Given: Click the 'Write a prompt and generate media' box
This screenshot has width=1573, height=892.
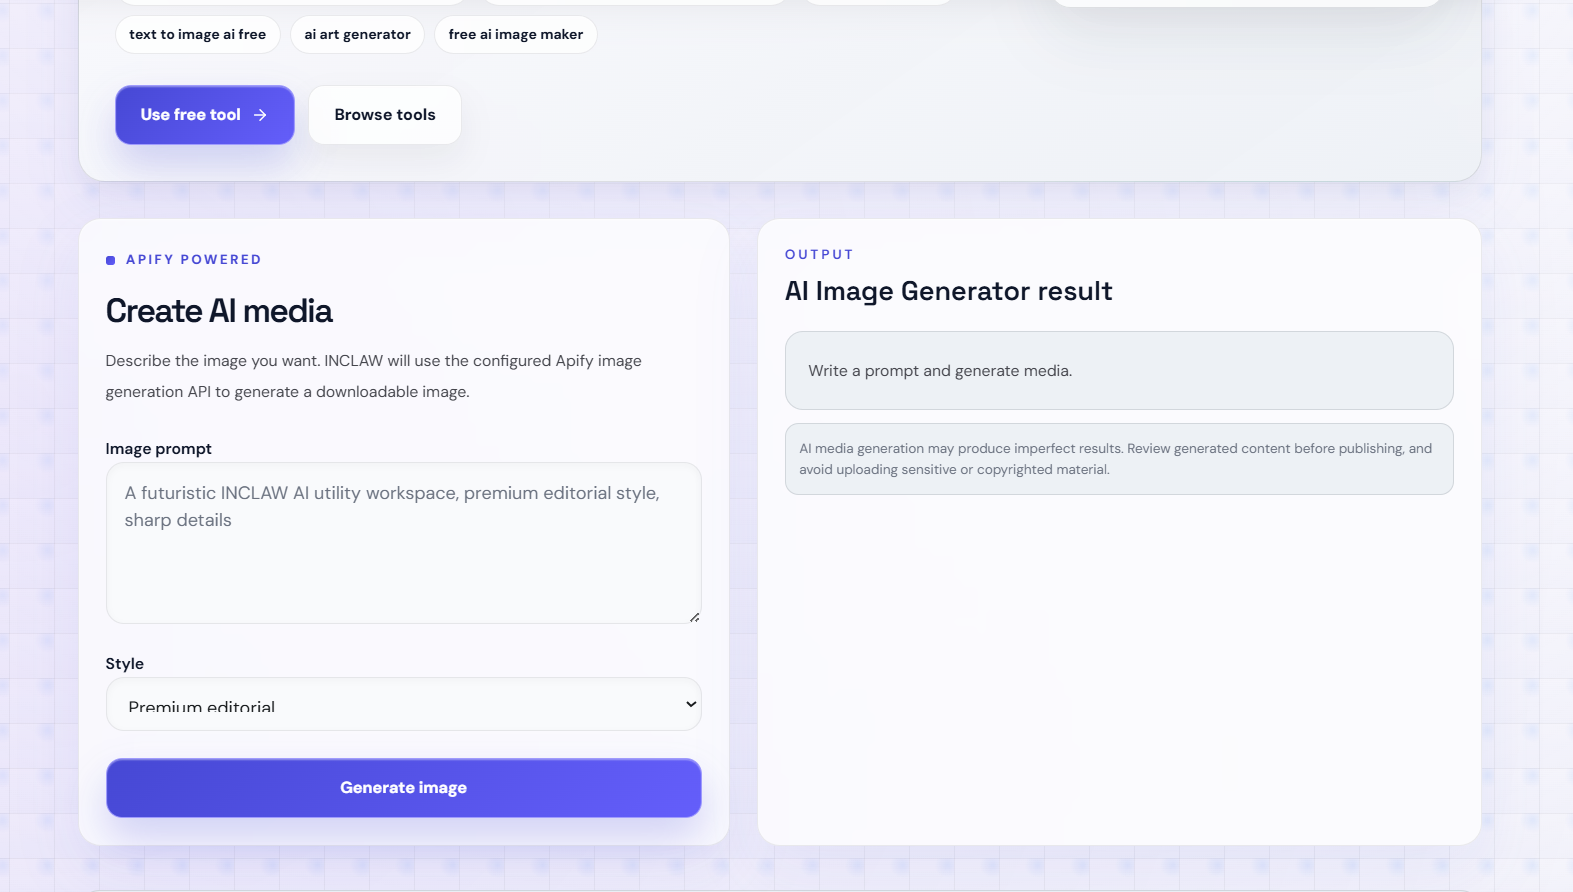Looking at the screenshot, I should point(1119,371).
